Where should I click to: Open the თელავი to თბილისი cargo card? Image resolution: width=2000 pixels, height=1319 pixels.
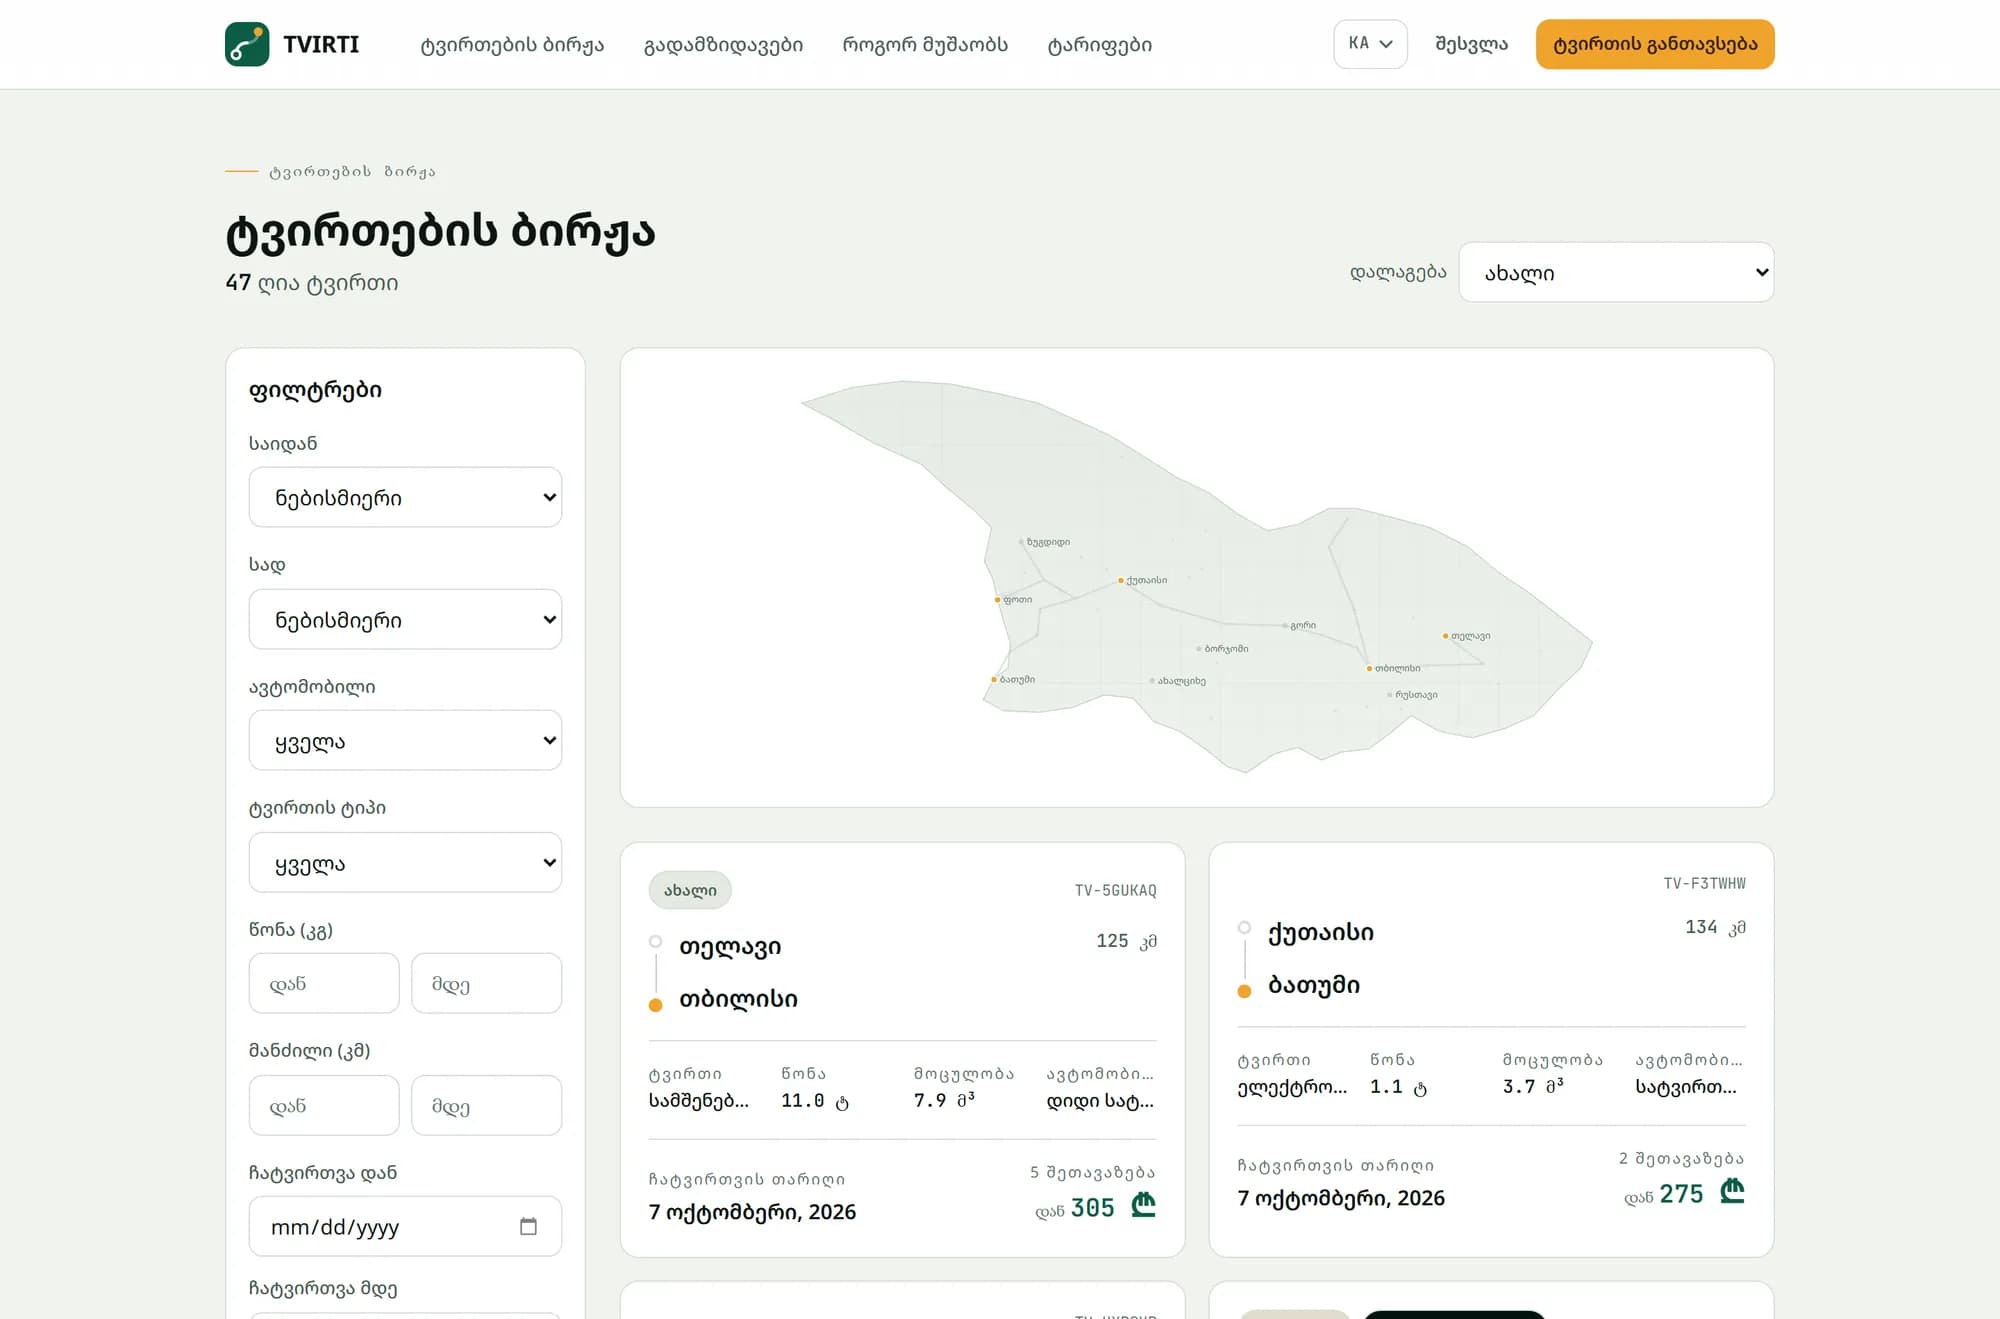click(x=902, y=1049)
